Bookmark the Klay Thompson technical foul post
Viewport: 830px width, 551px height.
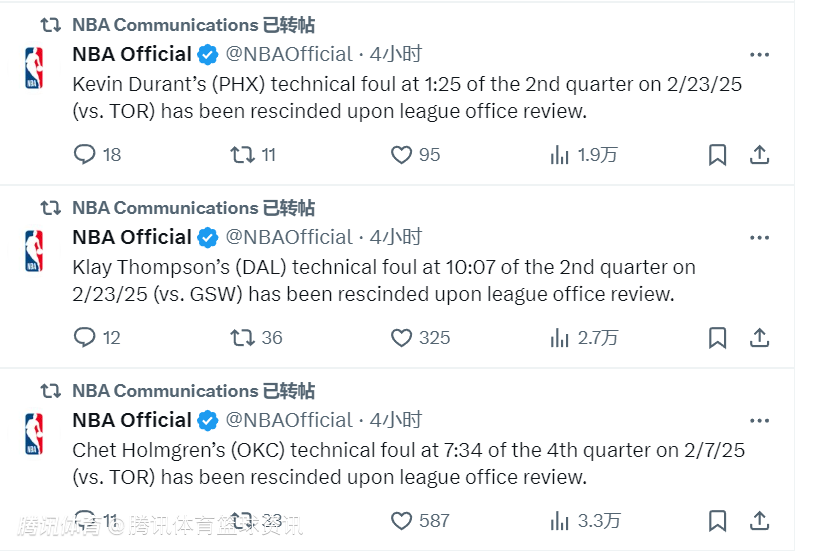(717, 338)
